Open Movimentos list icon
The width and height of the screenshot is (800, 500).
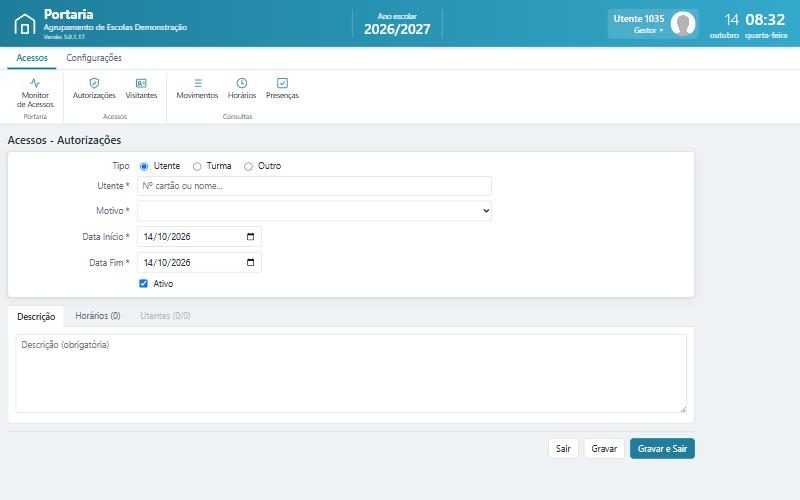[x=198, y=83]
